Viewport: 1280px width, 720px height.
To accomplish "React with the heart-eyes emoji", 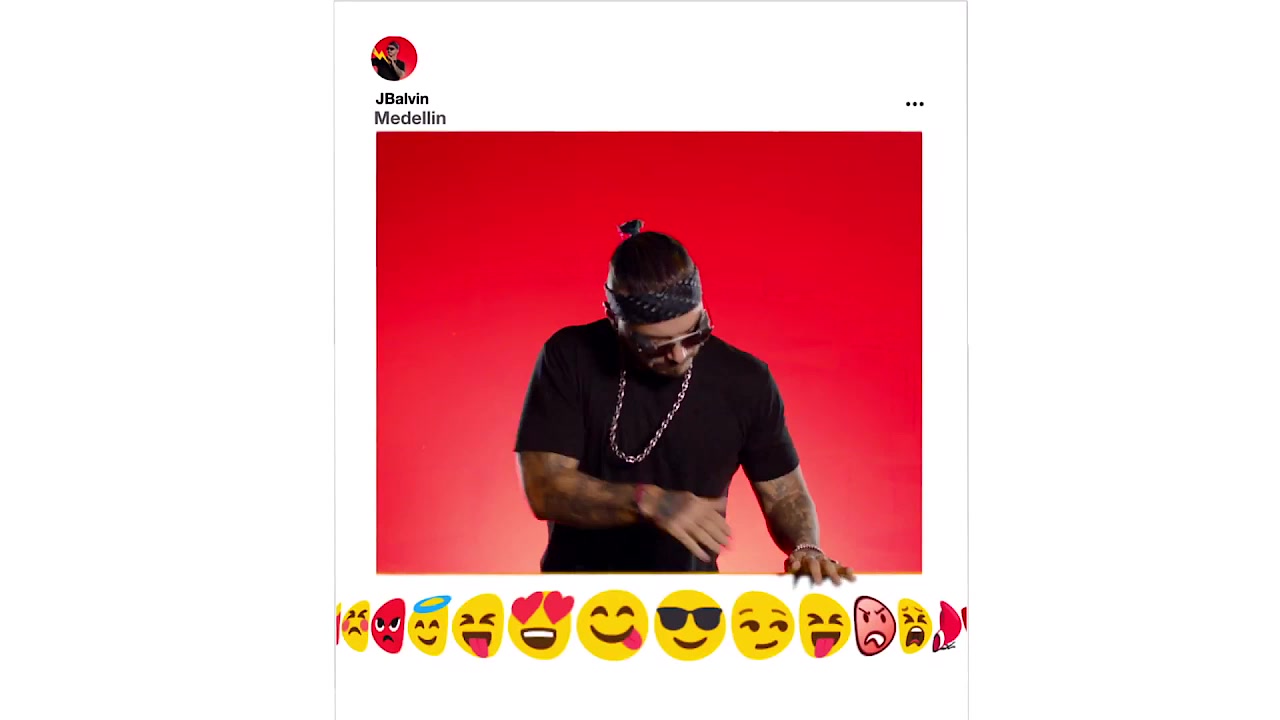I will click(543, 624).
